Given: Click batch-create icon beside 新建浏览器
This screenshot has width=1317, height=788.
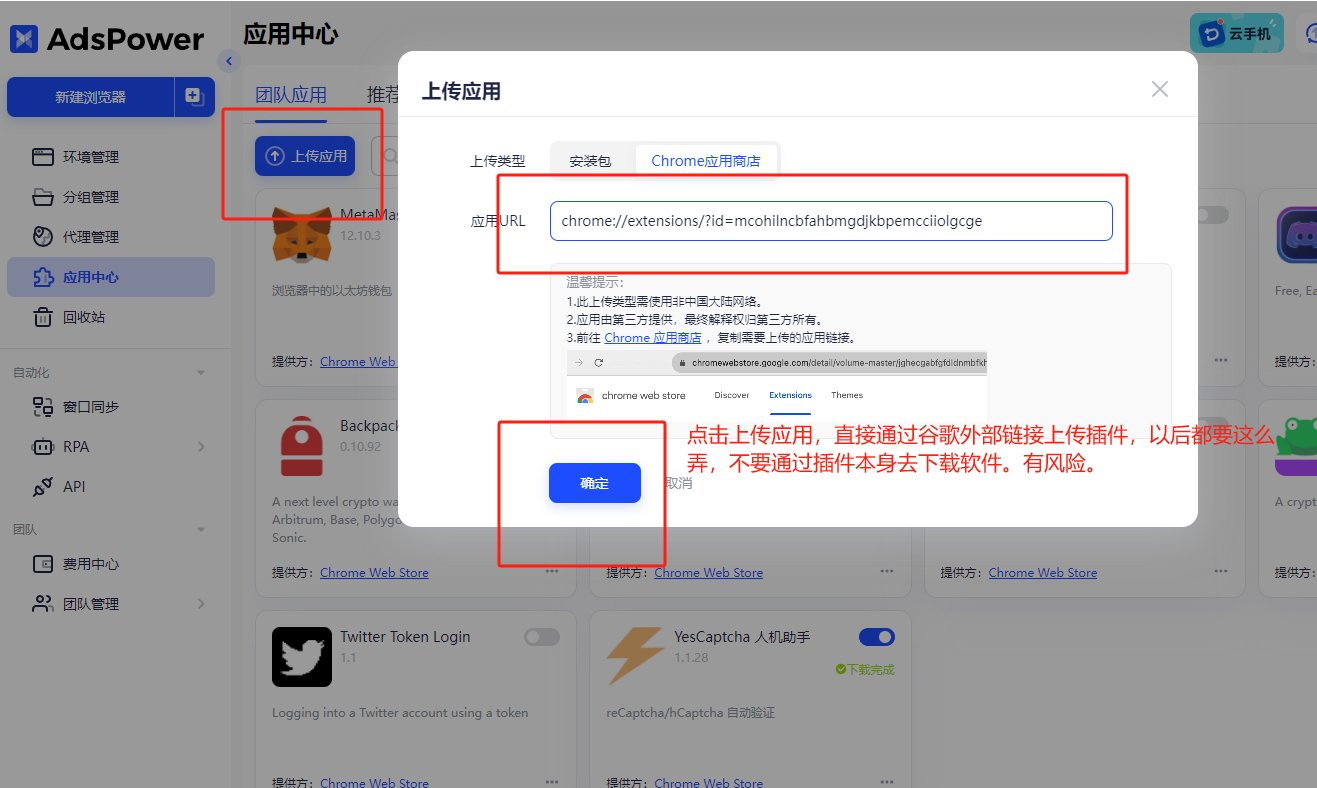Looking at the screenshot, I should pyautogui.click(x=195, y=97).
